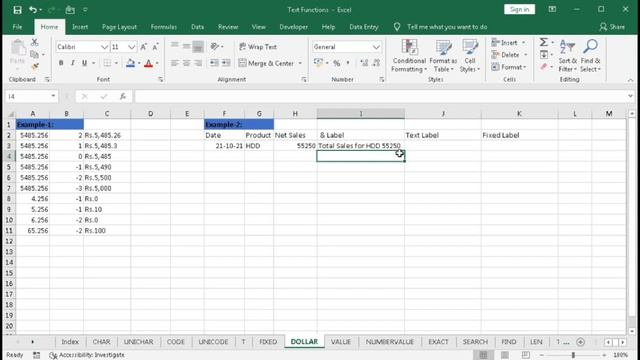The width and height of the screenshot is (640, 360).
Task: Click inside the formula bar
Action: [x=380, y=96]
